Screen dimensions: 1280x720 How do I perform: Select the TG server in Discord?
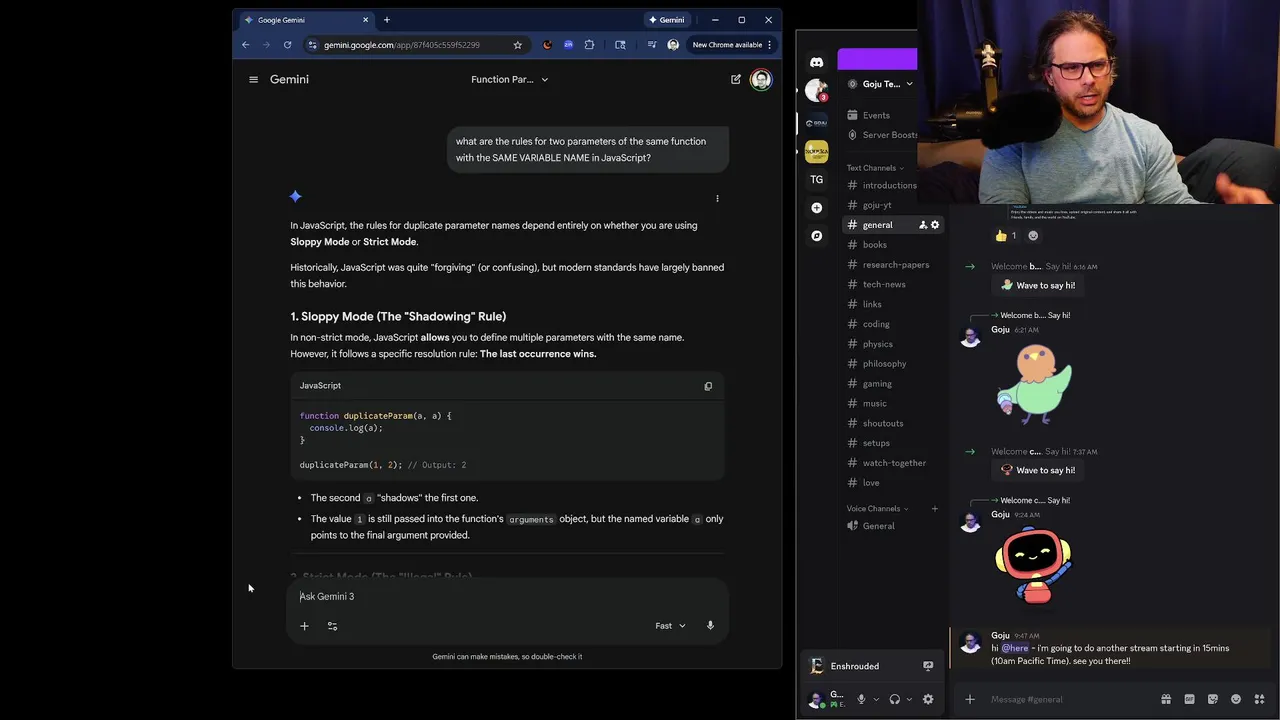tap(817, 180)
